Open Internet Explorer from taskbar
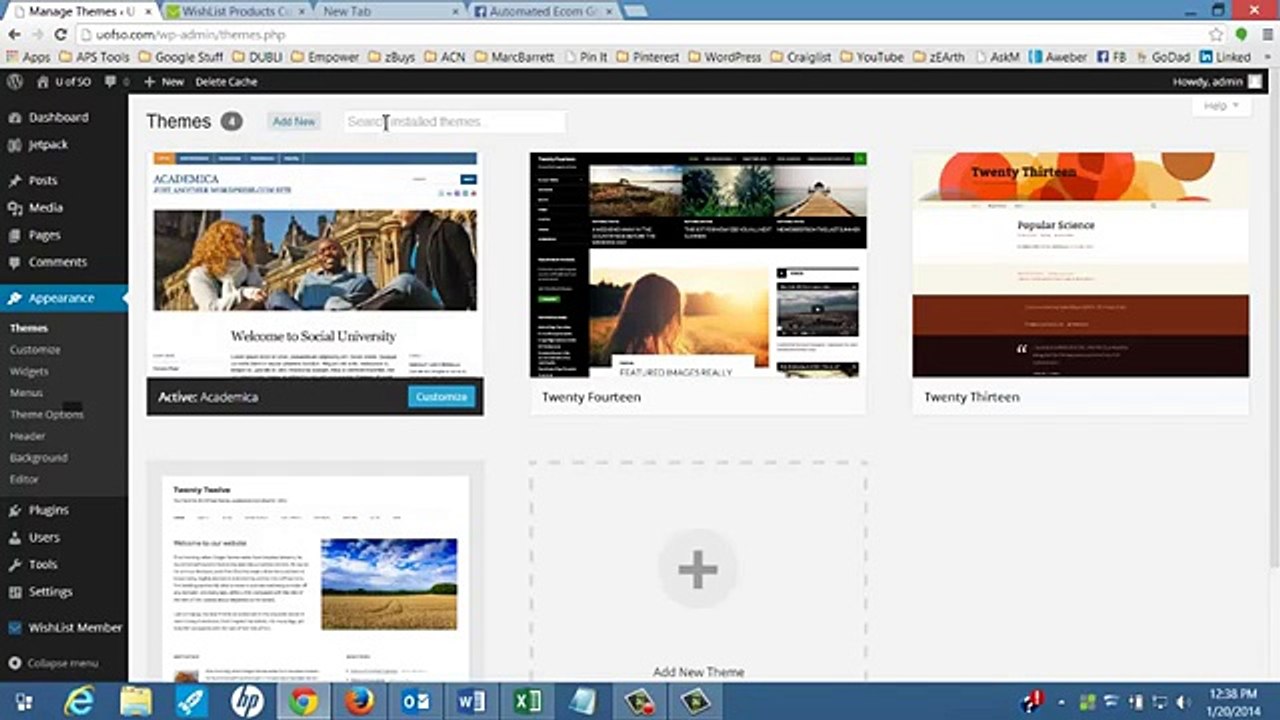 click(x=79, y=701)
